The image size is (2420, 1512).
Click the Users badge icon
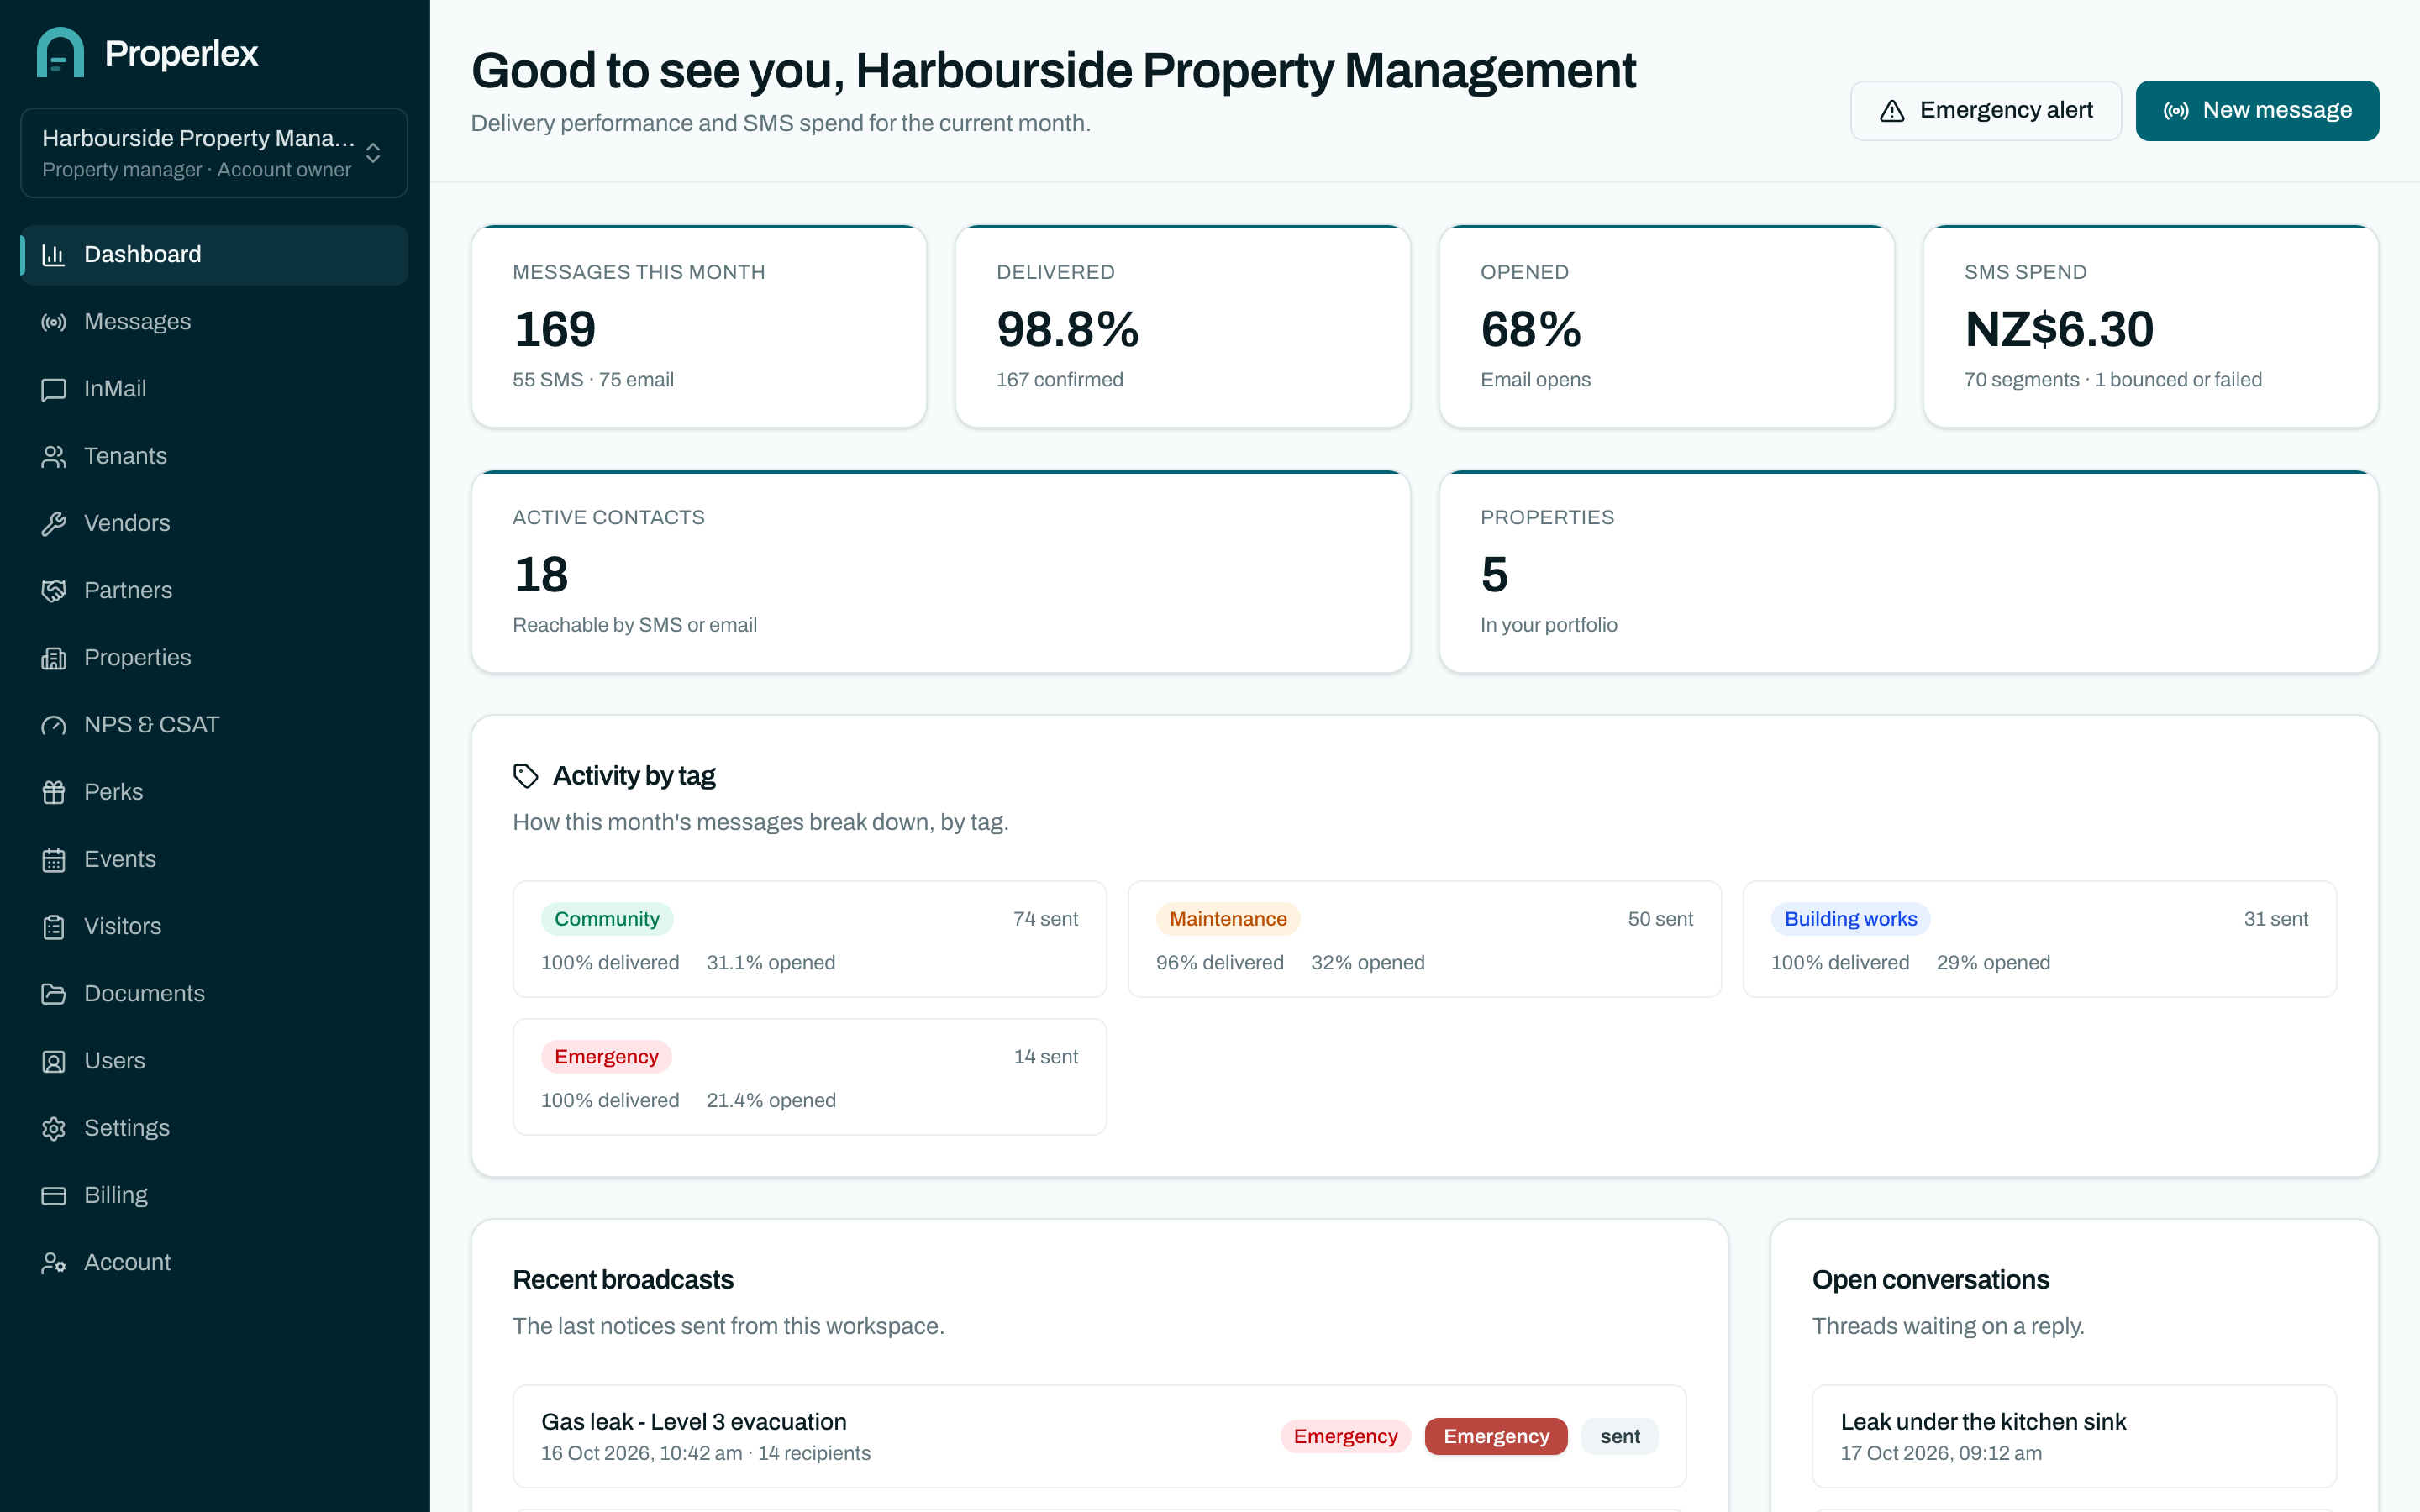[x=54, y=1061]
